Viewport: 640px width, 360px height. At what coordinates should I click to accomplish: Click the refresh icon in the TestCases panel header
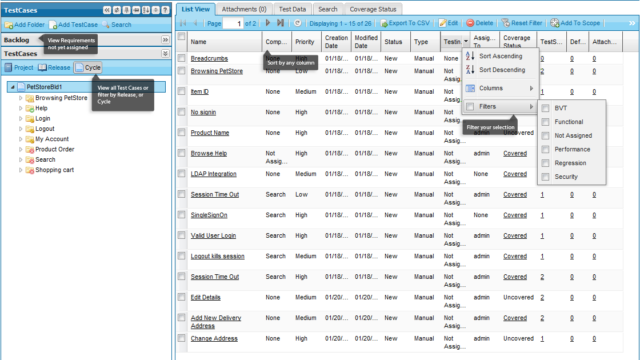(x=117, y=10)
